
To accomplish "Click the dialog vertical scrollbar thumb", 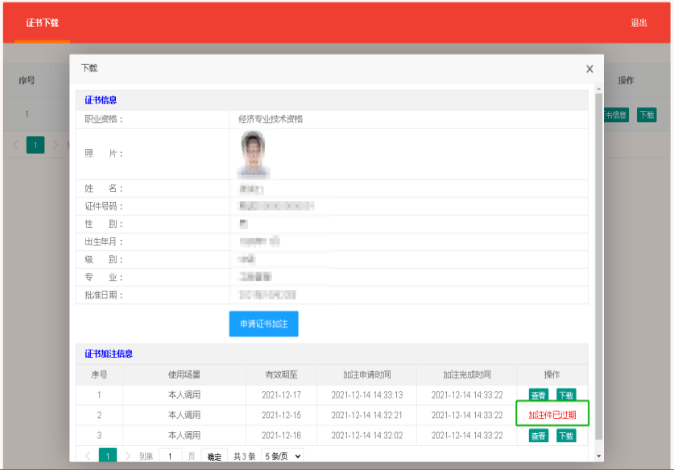I will coord(599,267).
